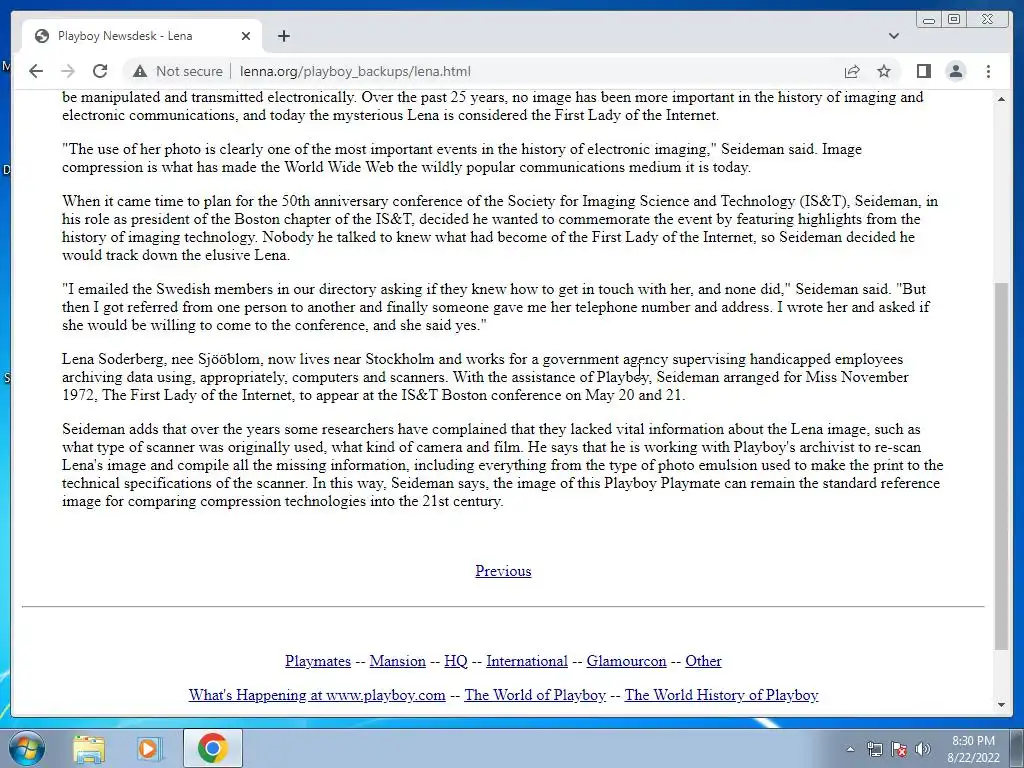Click the words "First Lady of the Internet." in the first paragraph
This screenshot has width=1024, height=768.
[637, 116]
